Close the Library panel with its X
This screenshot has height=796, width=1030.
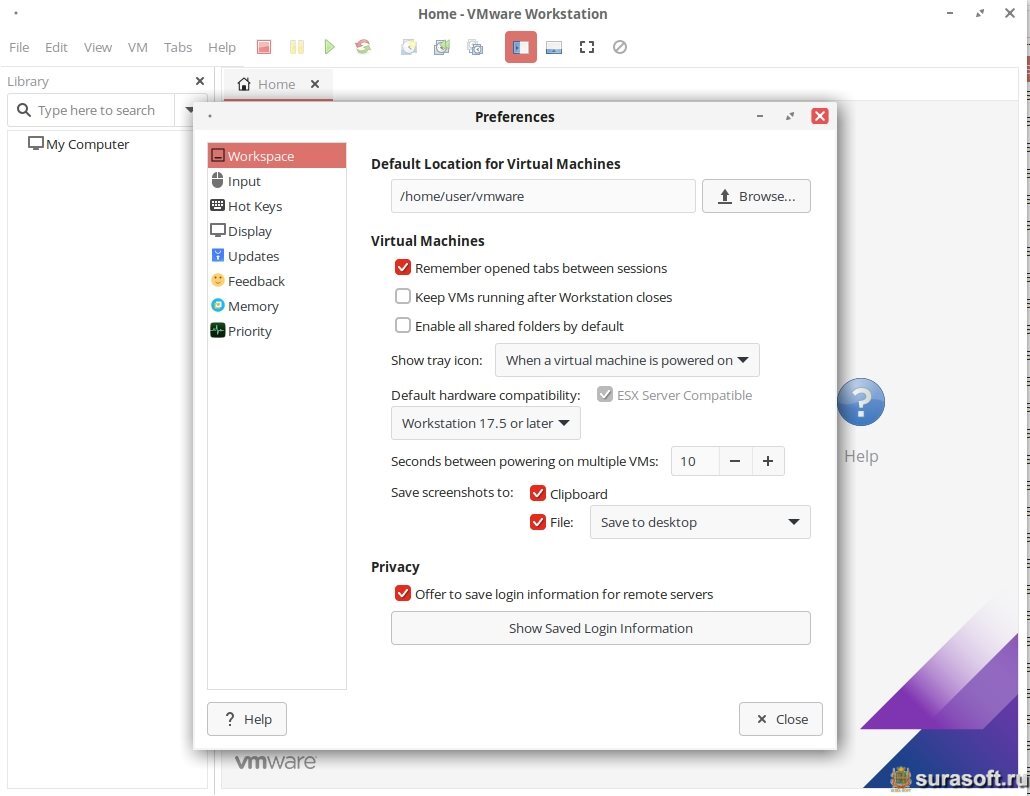point(200,81)
